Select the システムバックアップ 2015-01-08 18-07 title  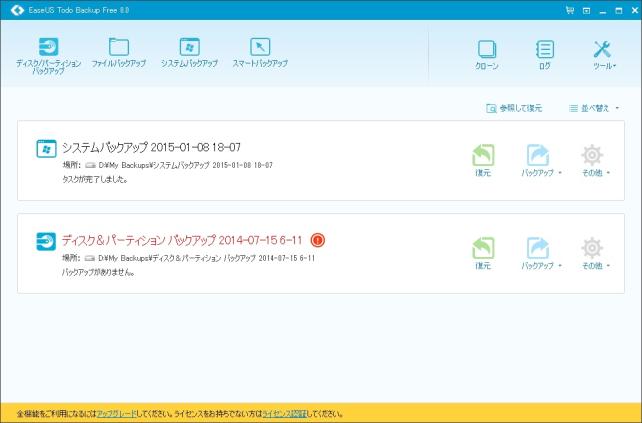151,147
